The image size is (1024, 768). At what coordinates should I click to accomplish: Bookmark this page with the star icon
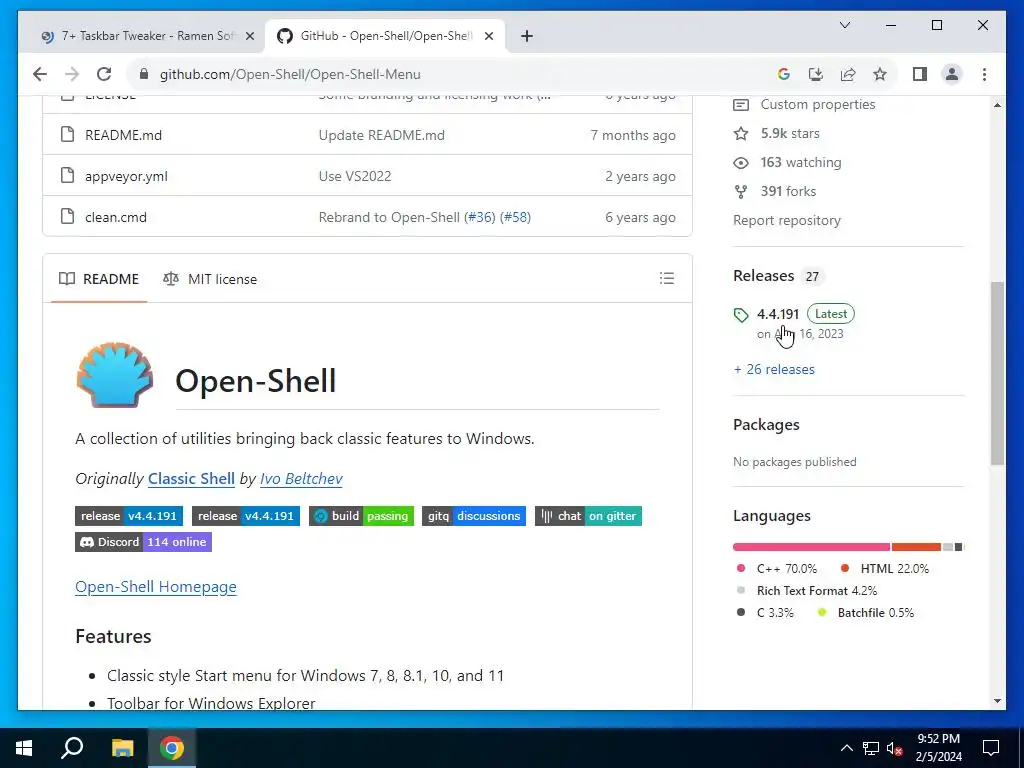(x=880, y=74)
